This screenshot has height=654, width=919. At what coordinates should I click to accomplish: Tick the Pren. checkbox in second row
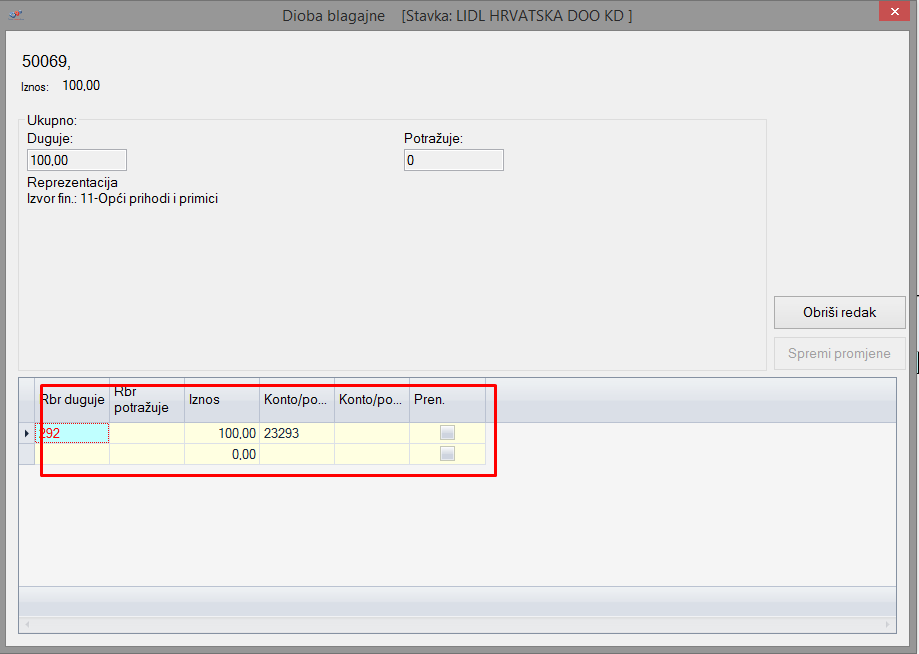pos(447,454)
